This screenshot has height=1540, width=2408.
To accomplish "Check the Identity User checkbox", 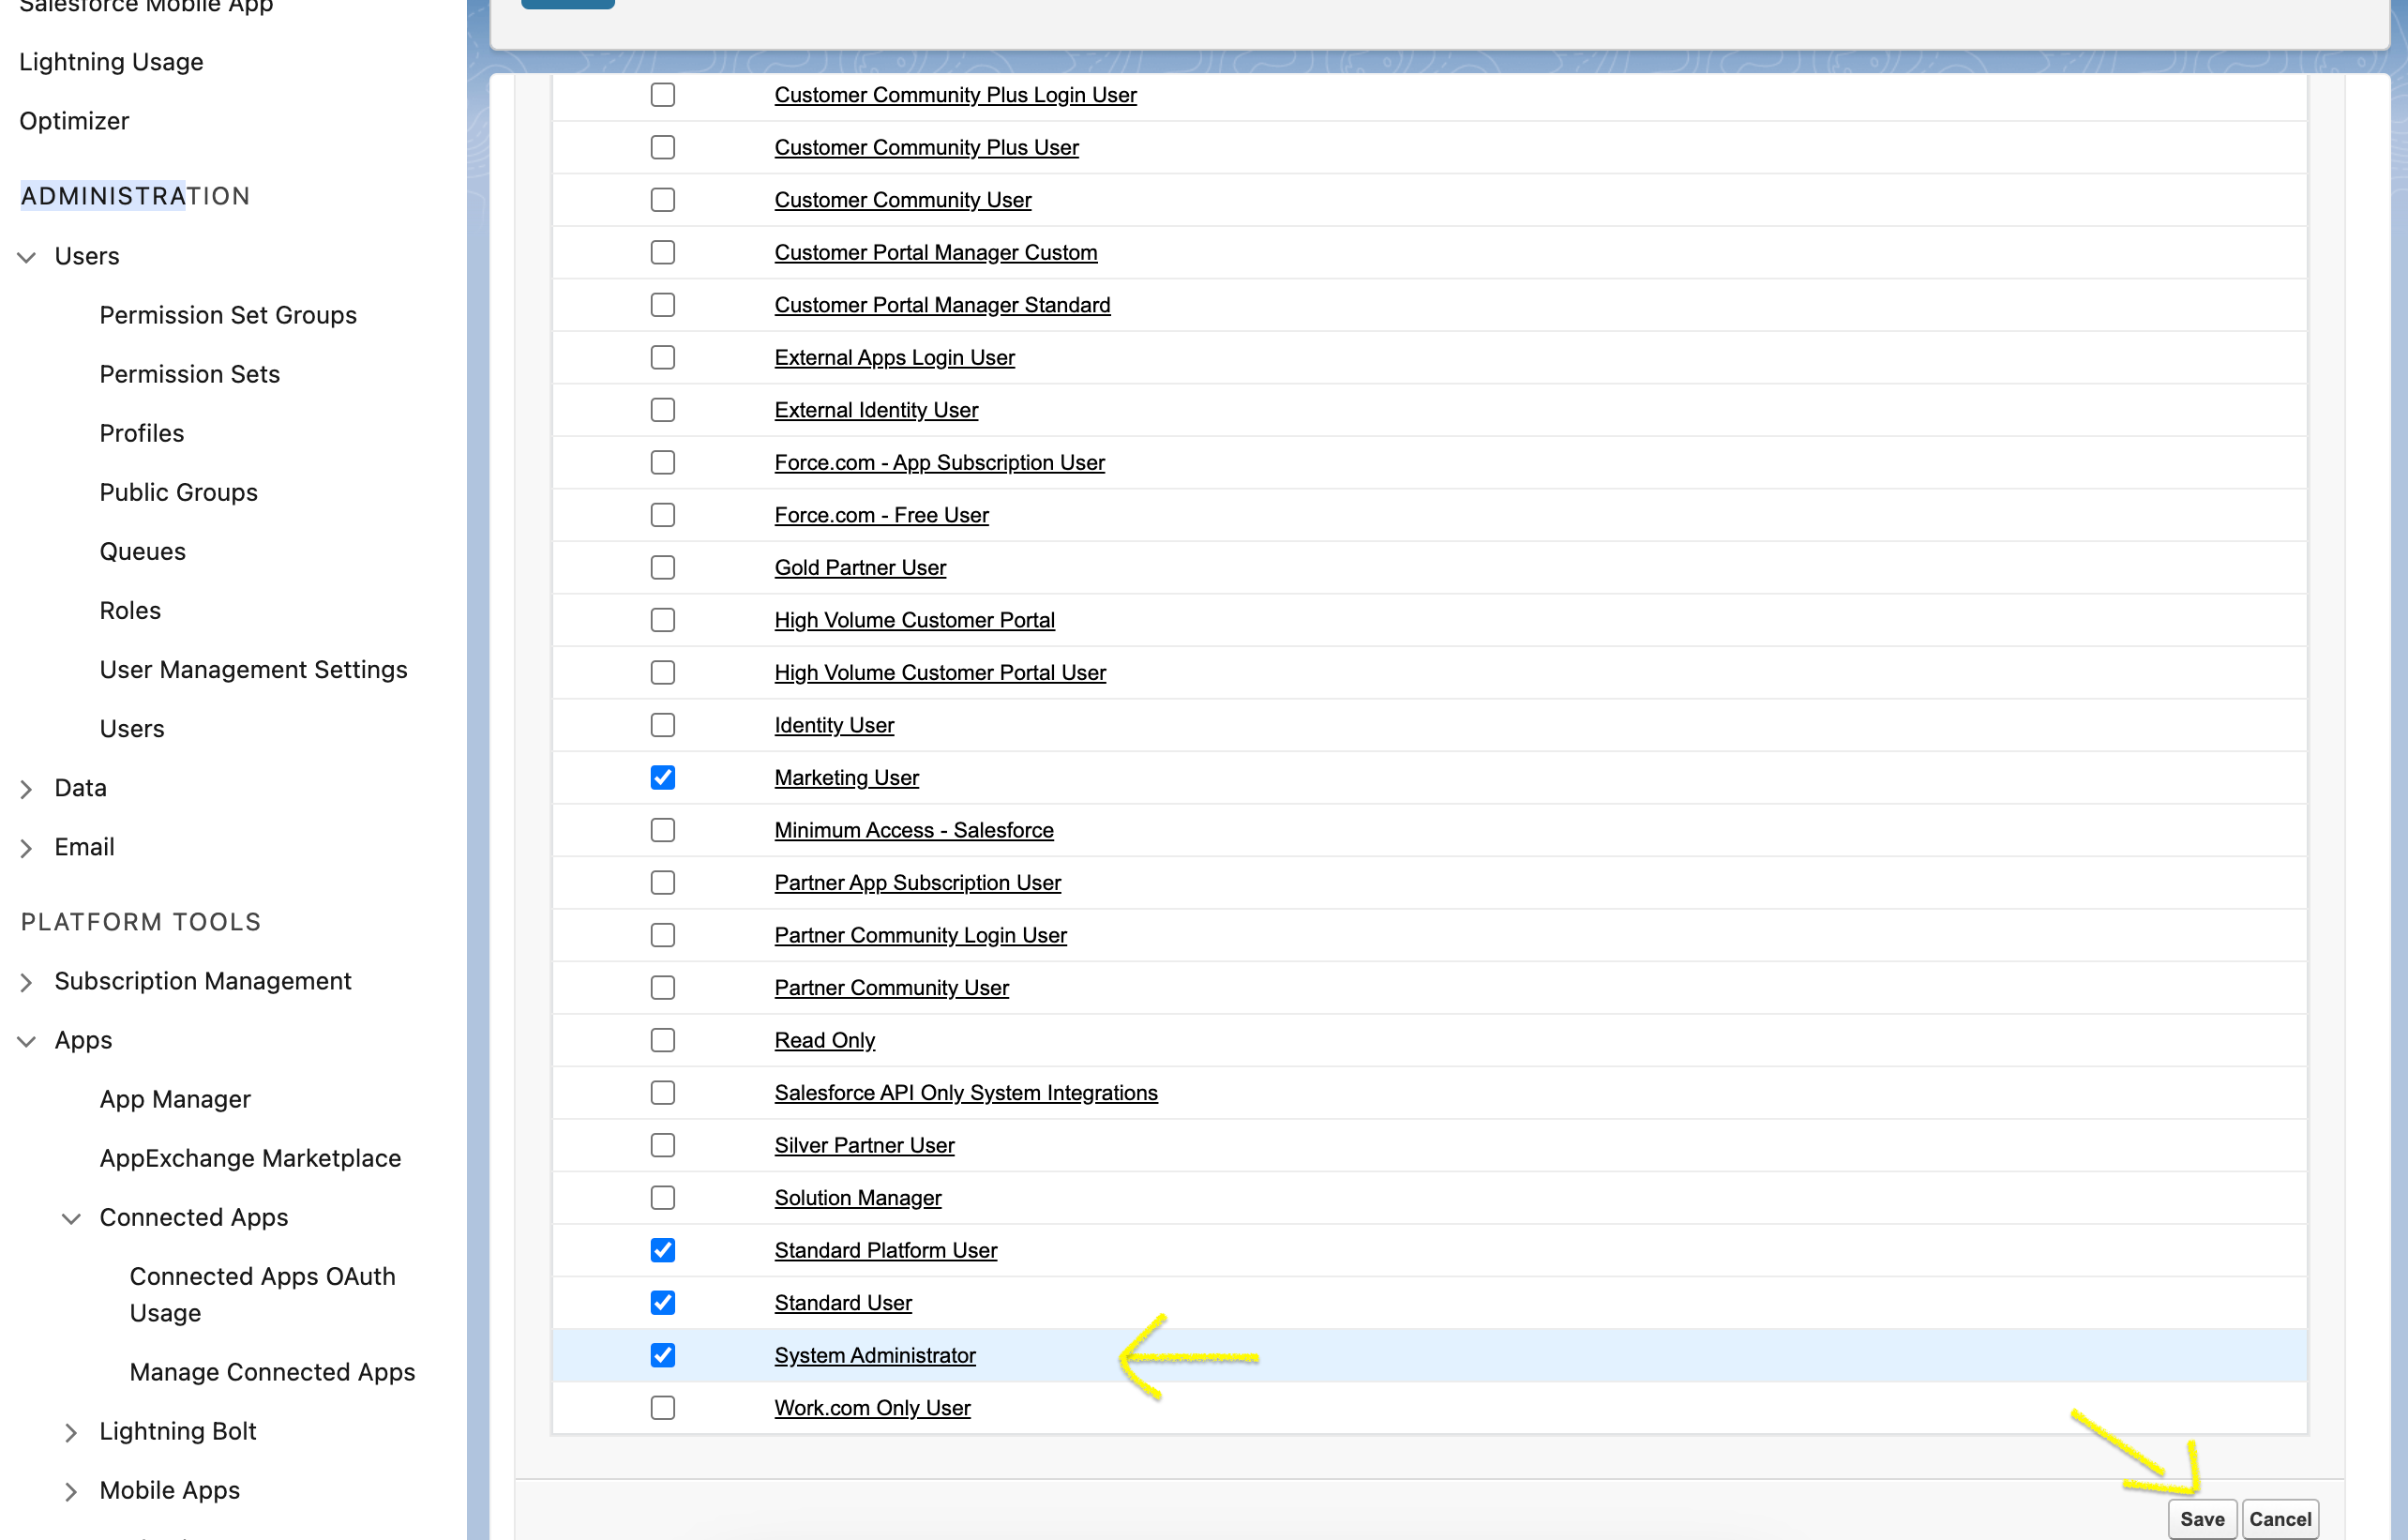I will point(663,725).
